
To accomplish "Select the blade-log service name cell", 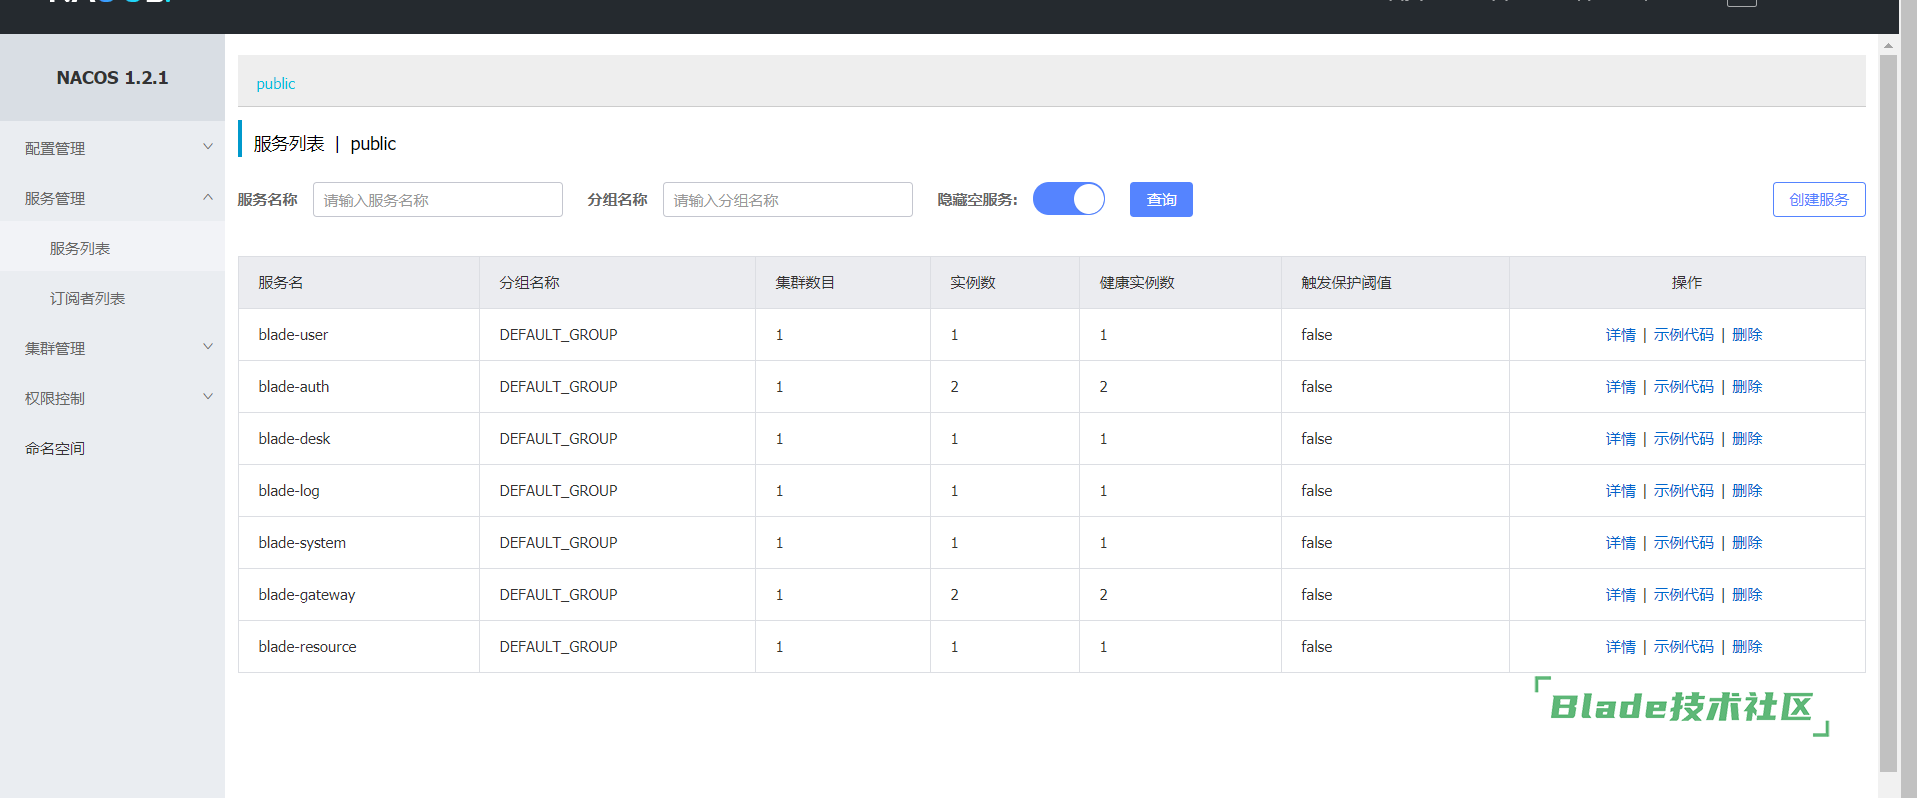I will [x=359, y=491].
